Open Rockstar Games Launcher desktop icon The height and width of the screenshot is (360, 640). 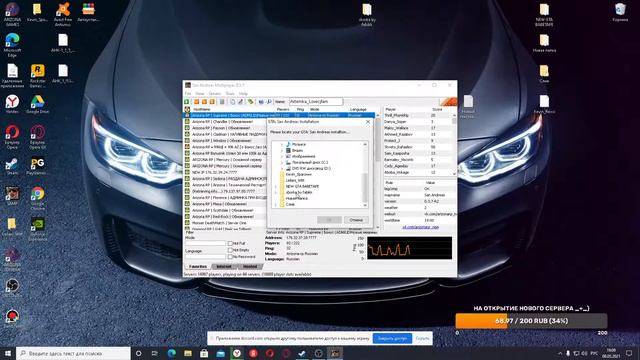(38, 76)
